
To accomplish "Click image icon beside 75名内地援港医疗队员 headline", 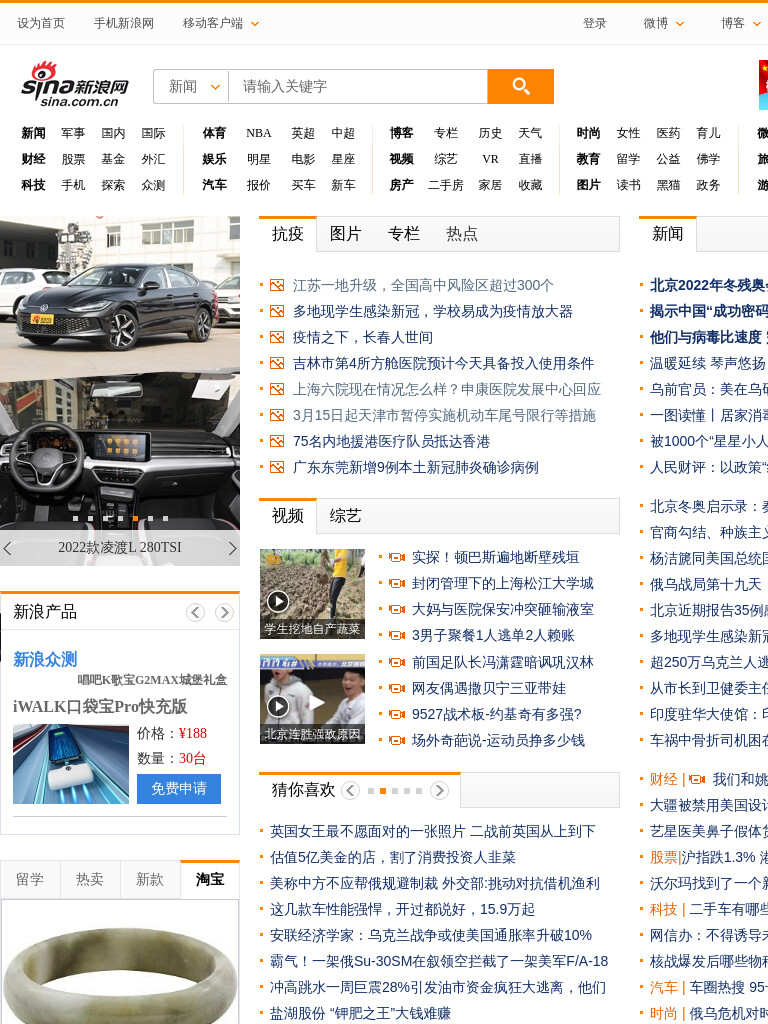I will pyautogui.click(x=277, y=441).
